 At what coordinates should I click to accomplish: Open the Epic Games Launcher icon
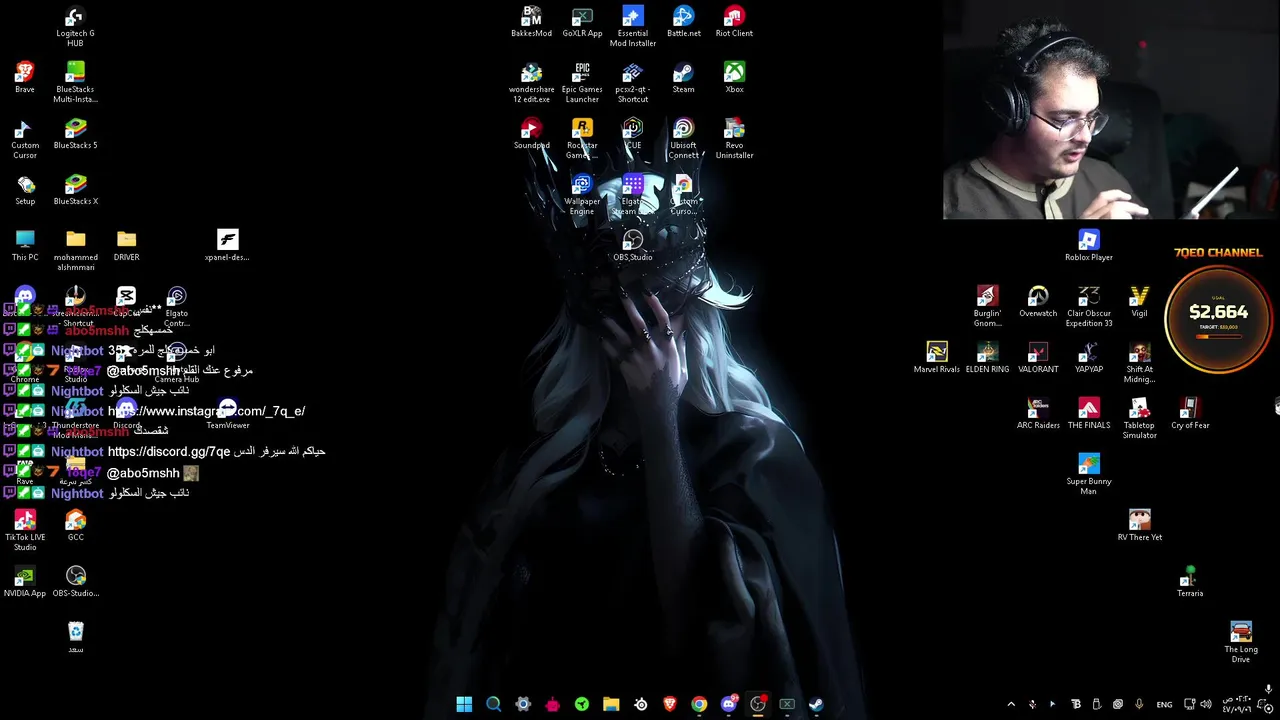(x=582, y=83)
